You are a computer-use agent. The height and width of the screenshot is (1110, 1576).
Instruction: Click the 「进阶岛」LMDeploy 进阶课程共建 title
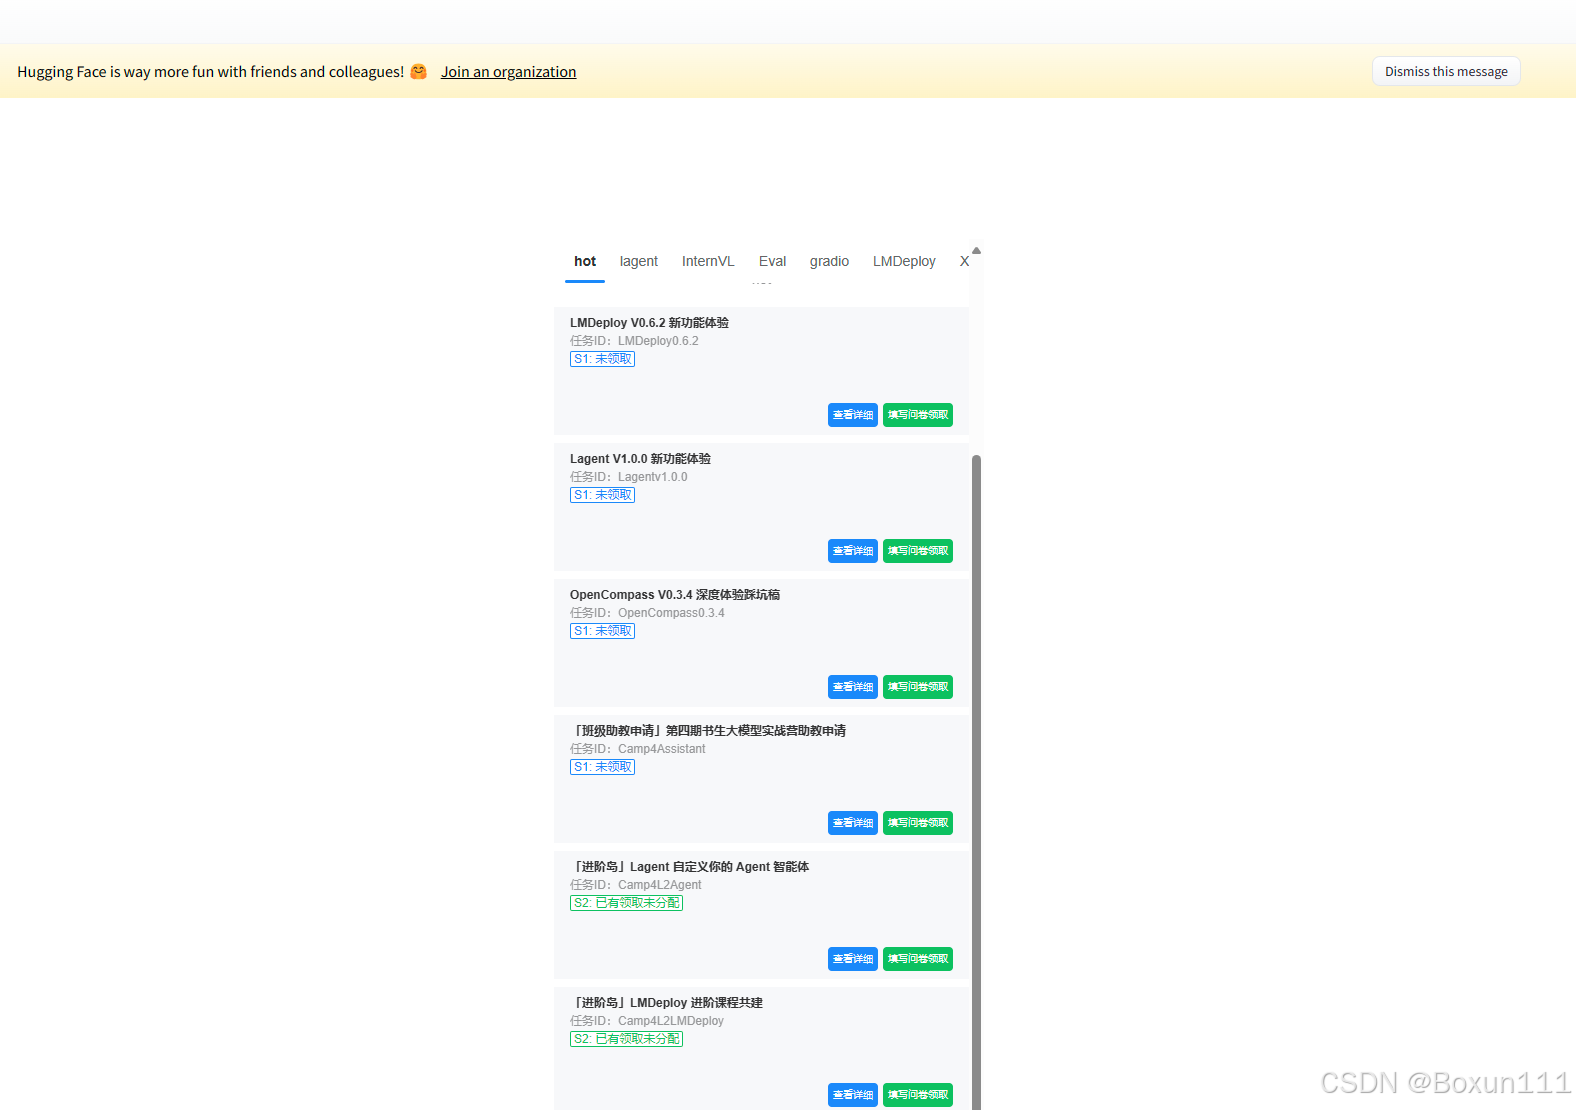[666, 1003]
